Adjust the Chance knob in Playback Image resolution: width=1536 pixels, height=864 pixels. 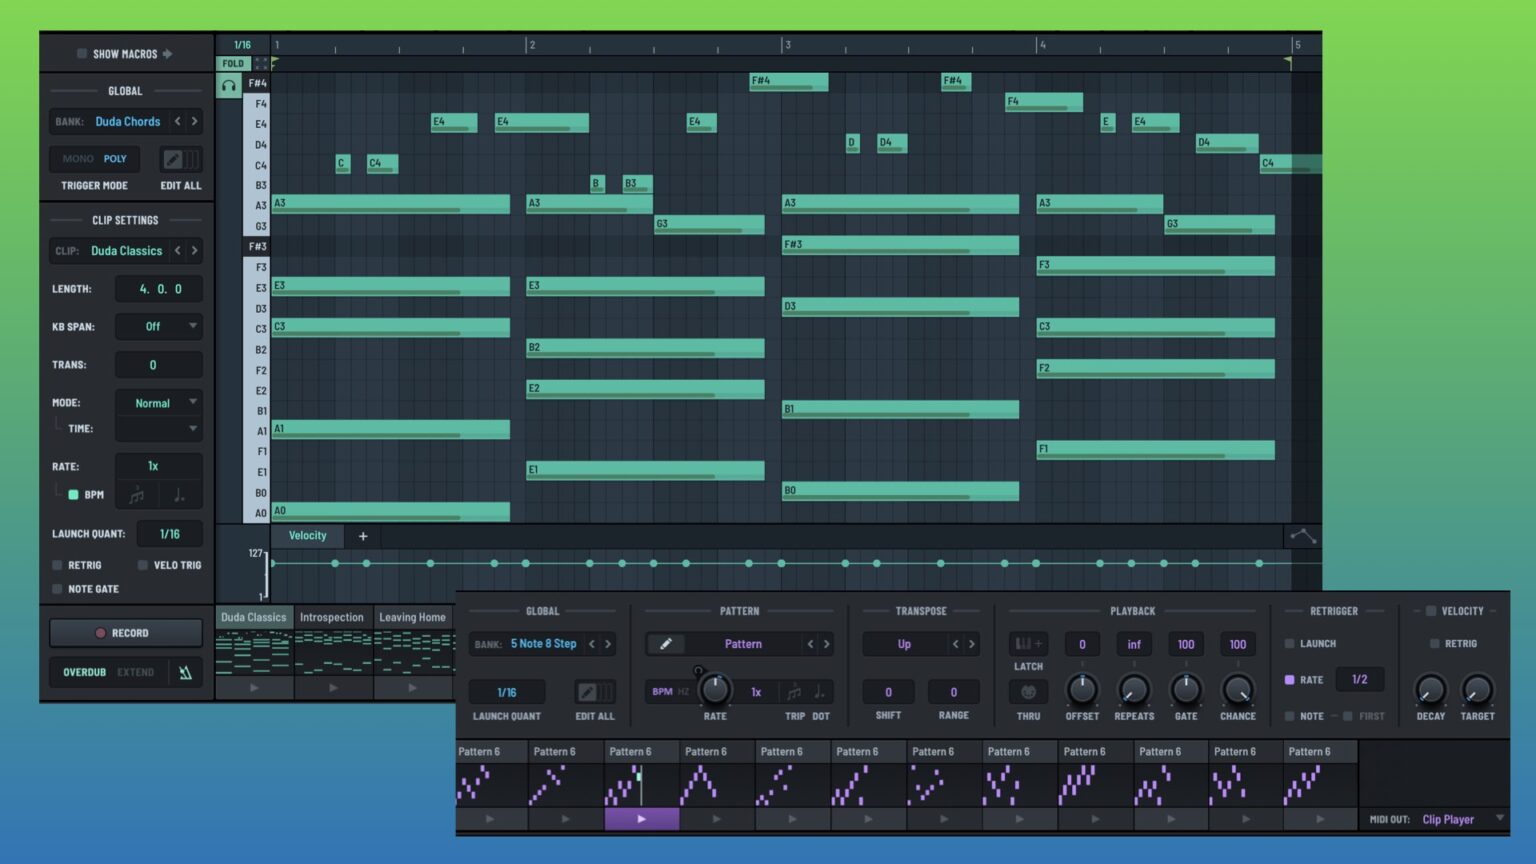(x=1238, y=692)
